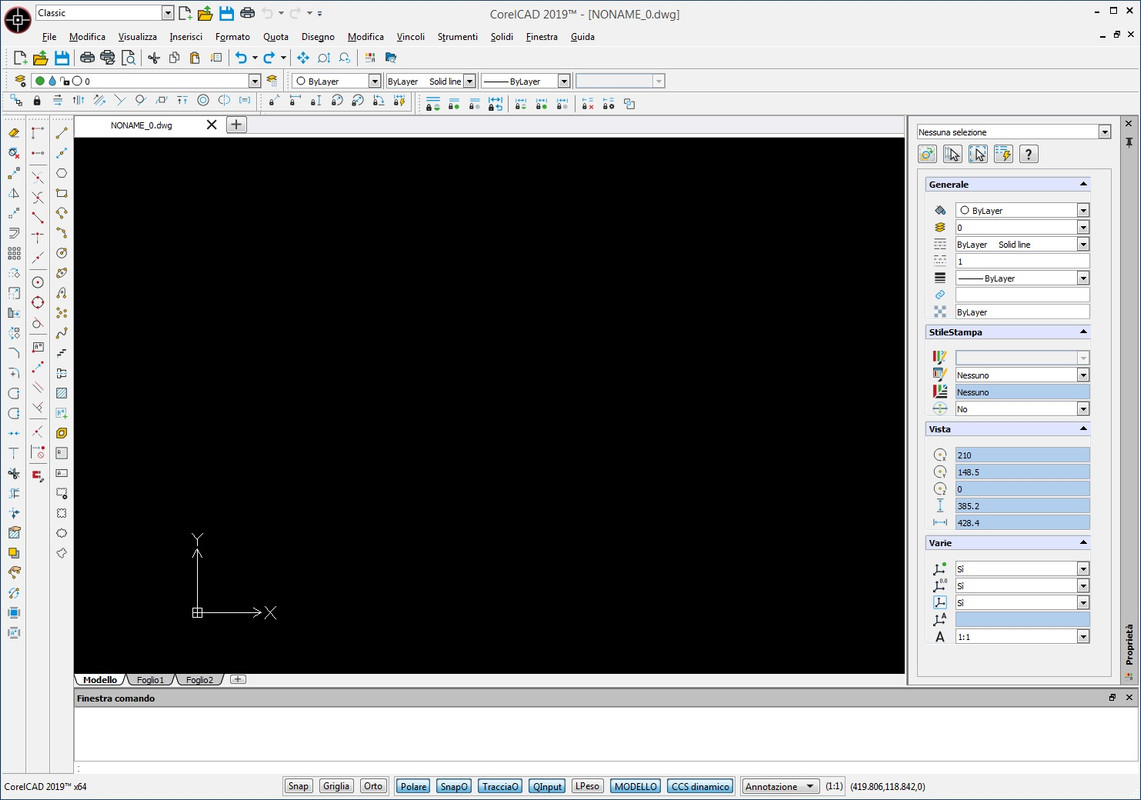The height and width of the screenshot is (800, 1141).
Task: Switch to the Foglio2 sheet tab
Action: click(x=199, y=679)
